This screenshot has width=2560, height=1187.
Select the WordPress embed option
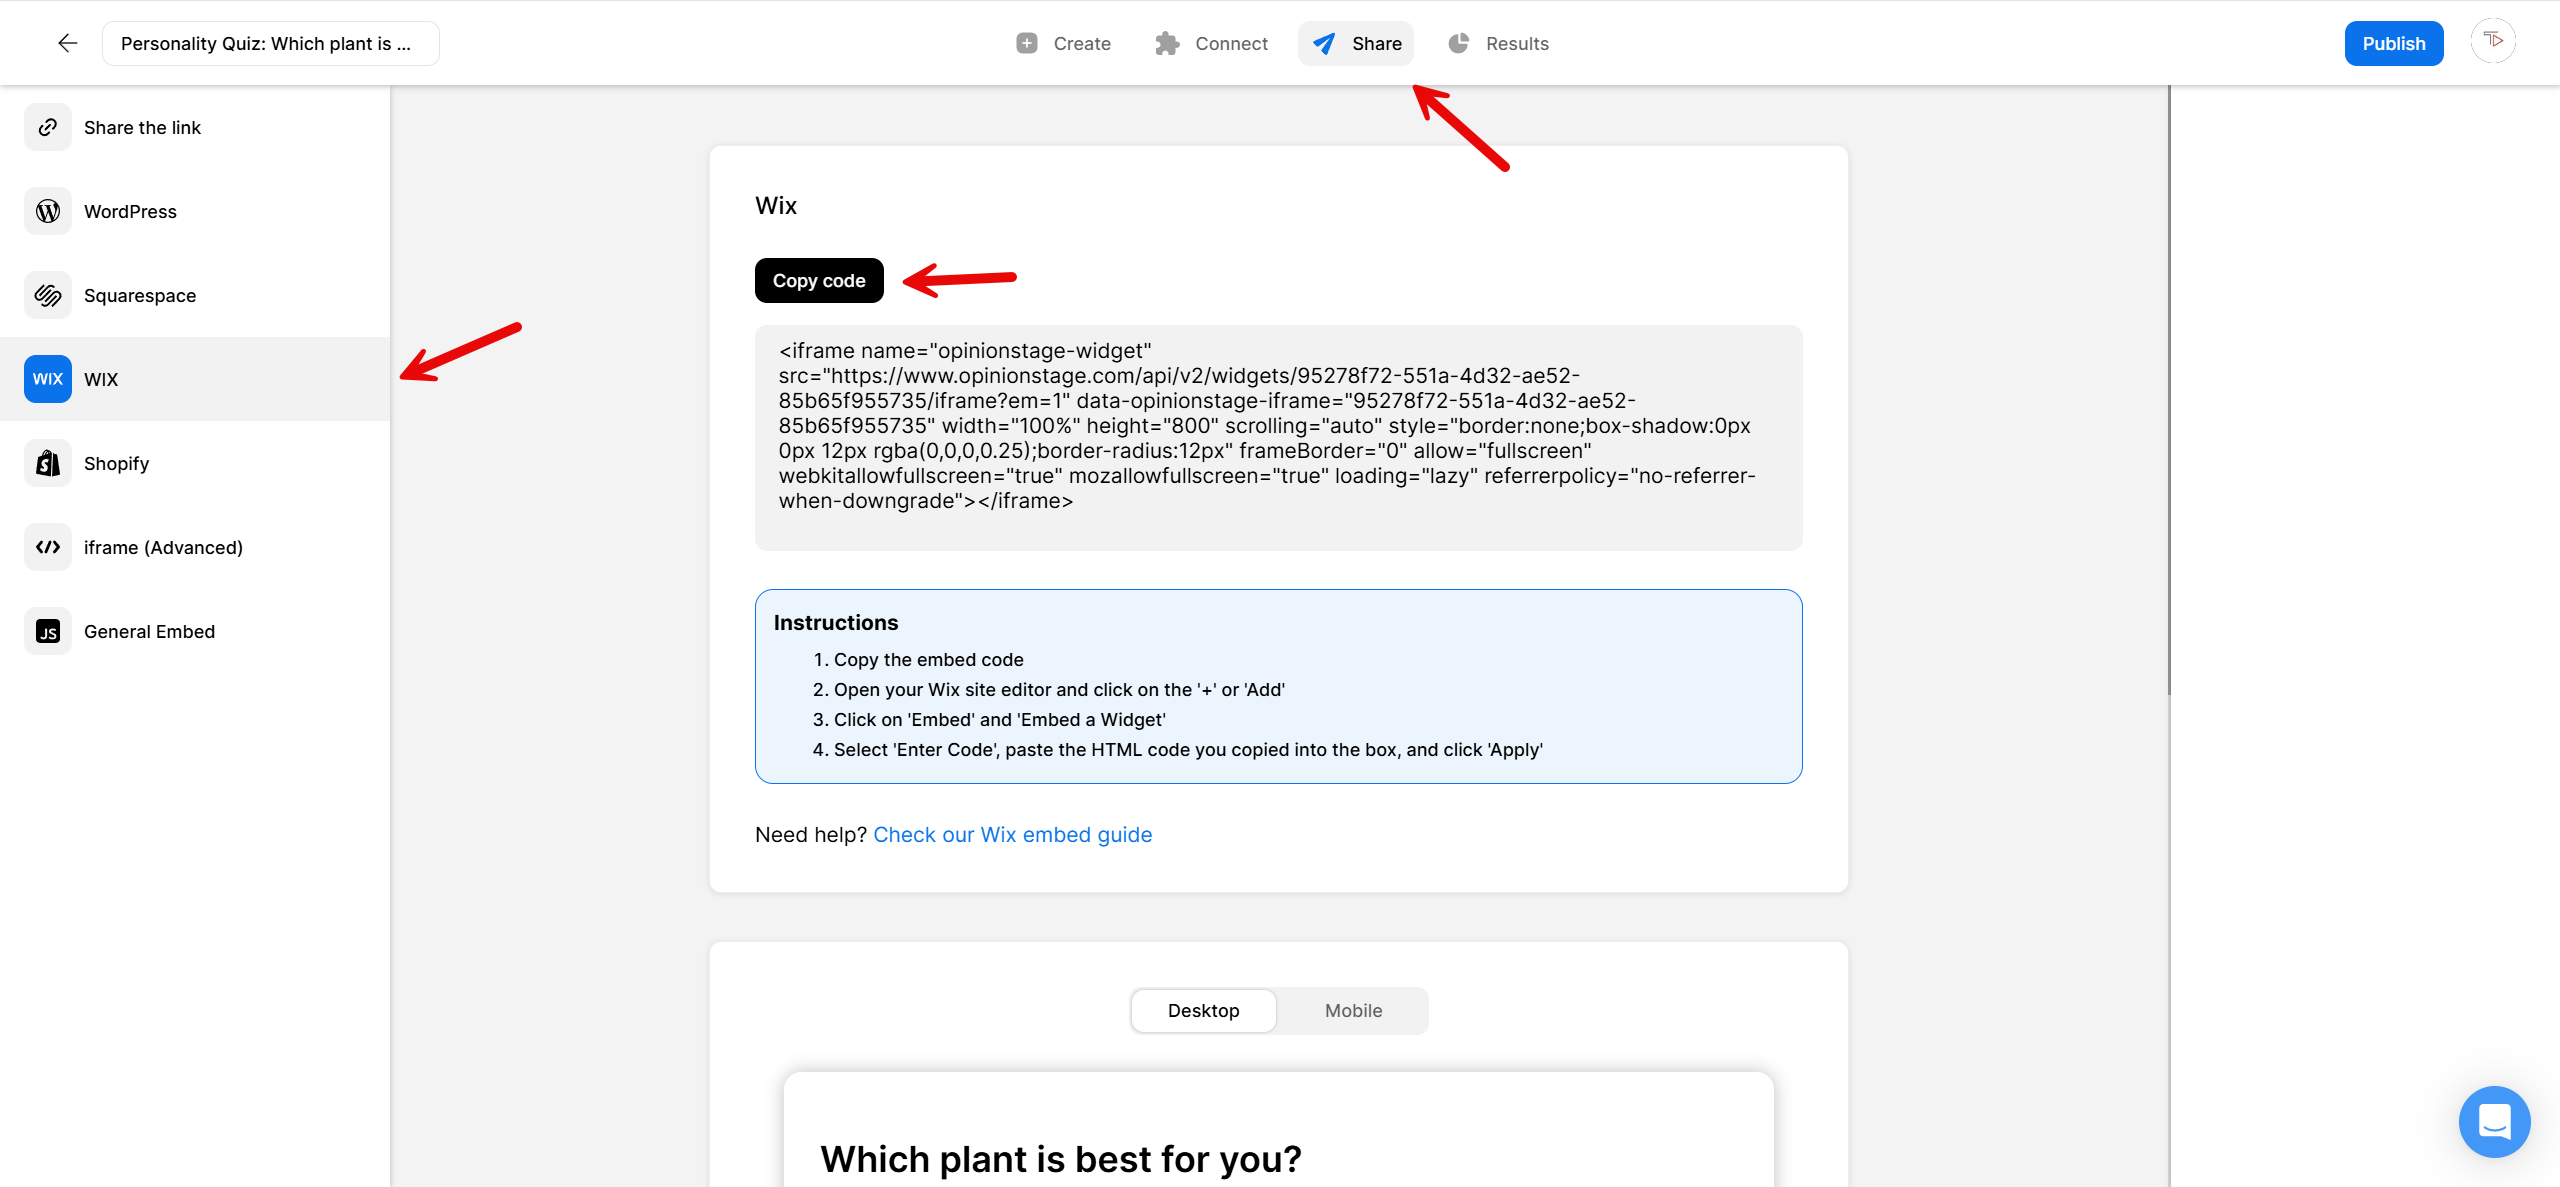click(x=131, y=211)
